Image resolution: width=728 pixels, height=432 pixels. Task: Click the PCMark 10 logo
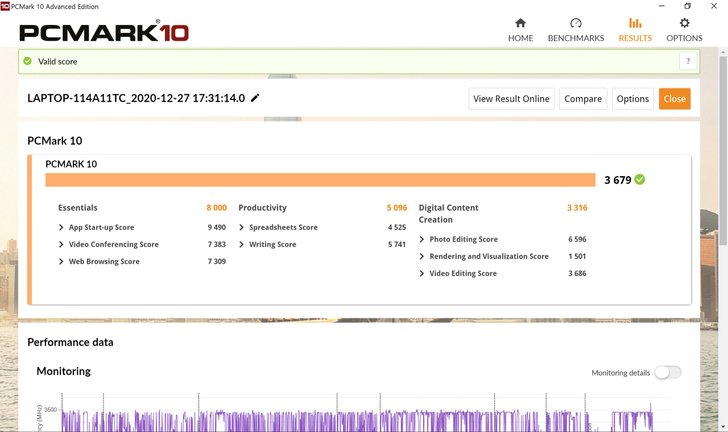pos(104,32)
